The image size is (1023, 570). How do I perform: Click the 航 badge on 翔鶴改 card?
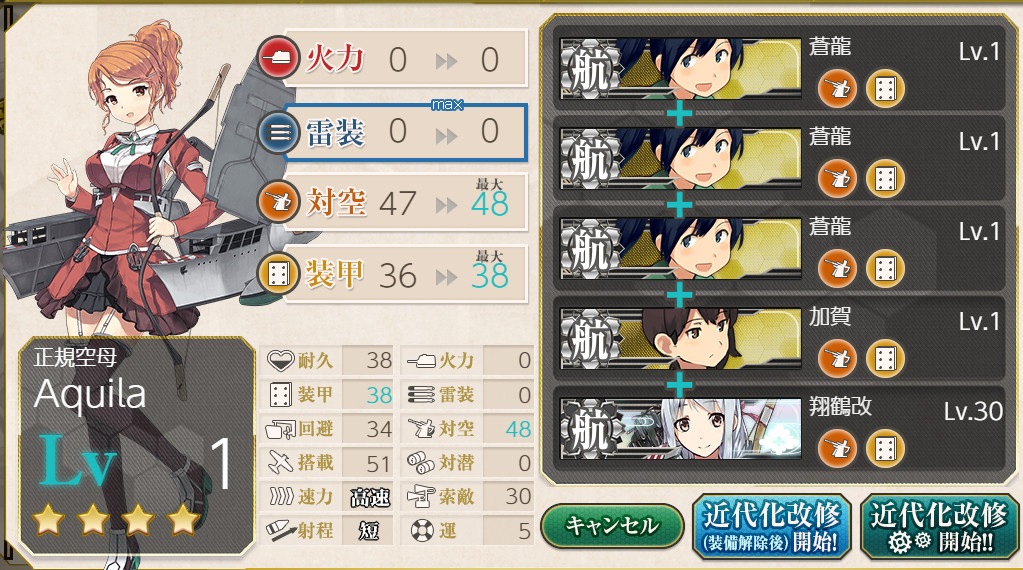(x=590, y=428)
